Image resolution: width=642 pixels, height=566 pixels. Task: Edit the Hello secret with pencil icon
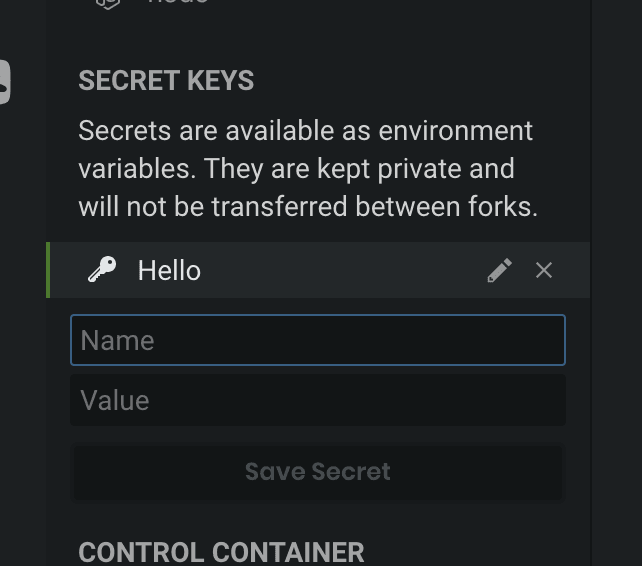[x=499, y=270]
